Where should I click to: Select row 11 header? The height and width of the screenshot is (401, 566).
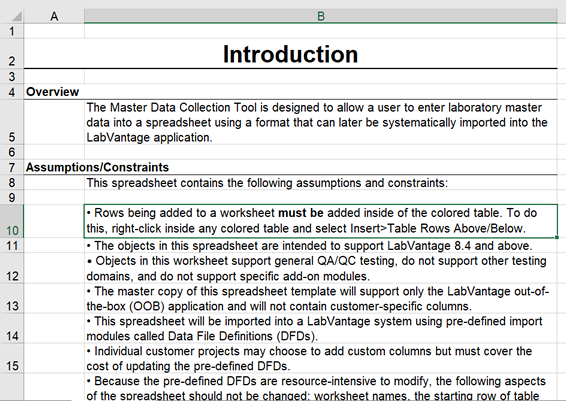coord(12,245)
